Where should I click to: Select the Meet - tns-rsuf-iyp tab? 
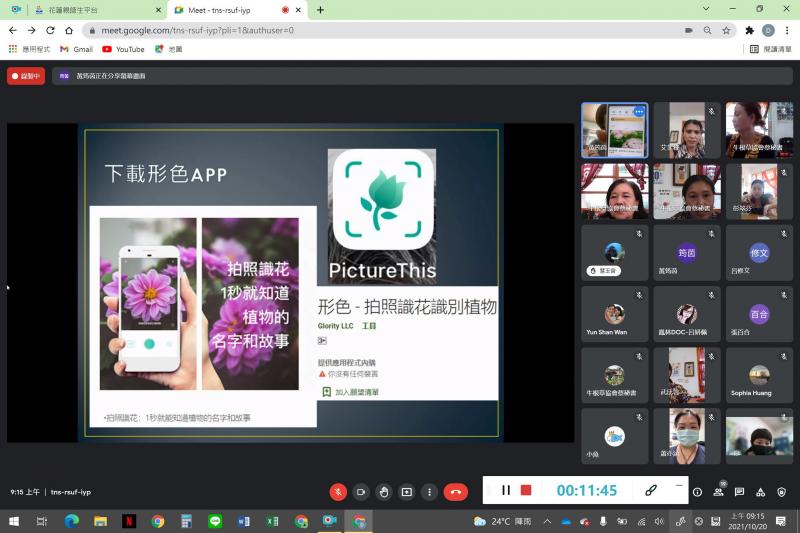pos(238,10)
